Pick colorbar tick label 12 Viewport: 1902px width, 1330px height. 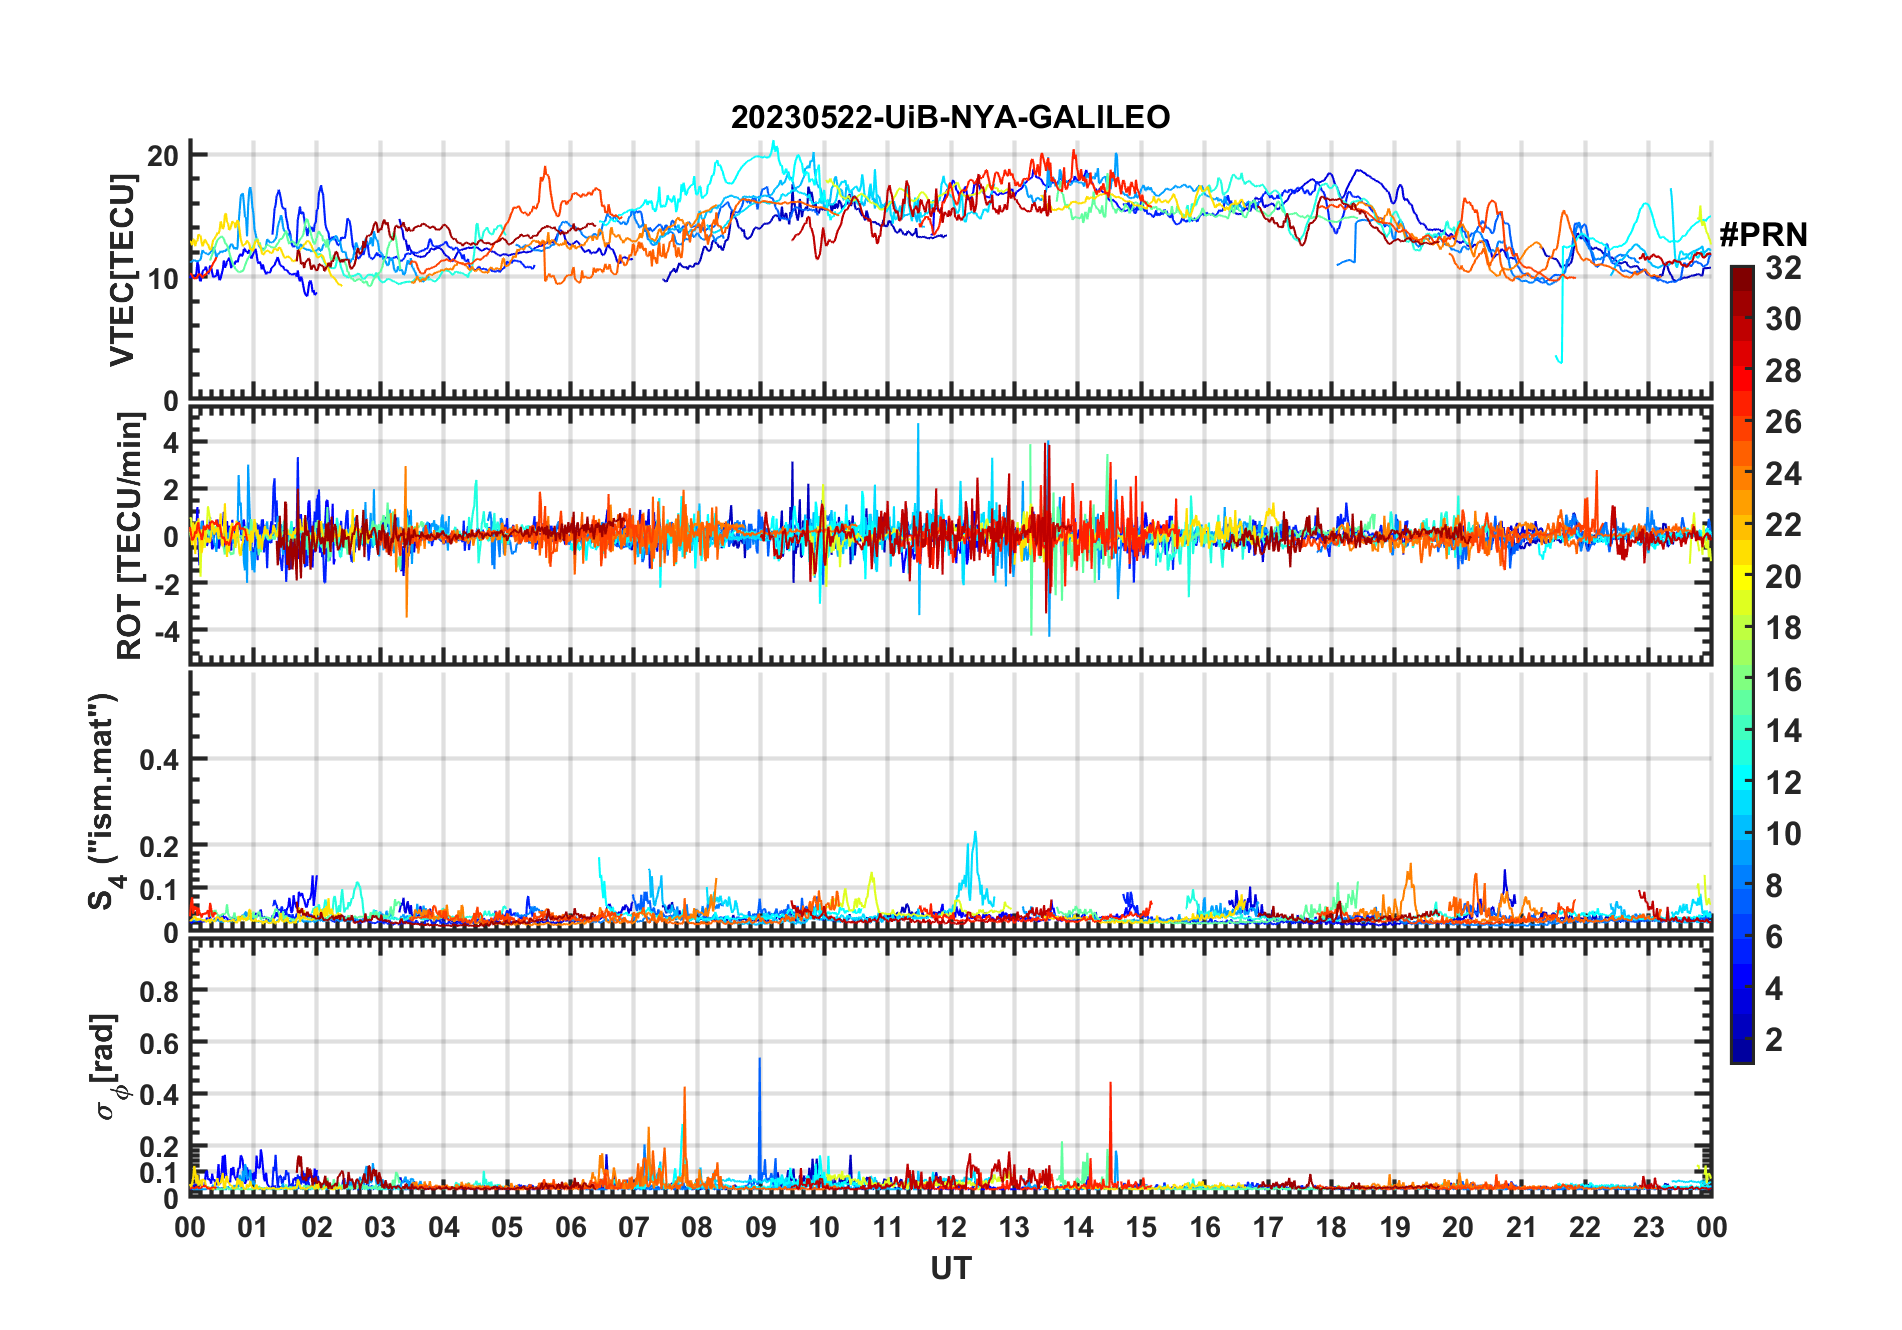coord(1783,782)
